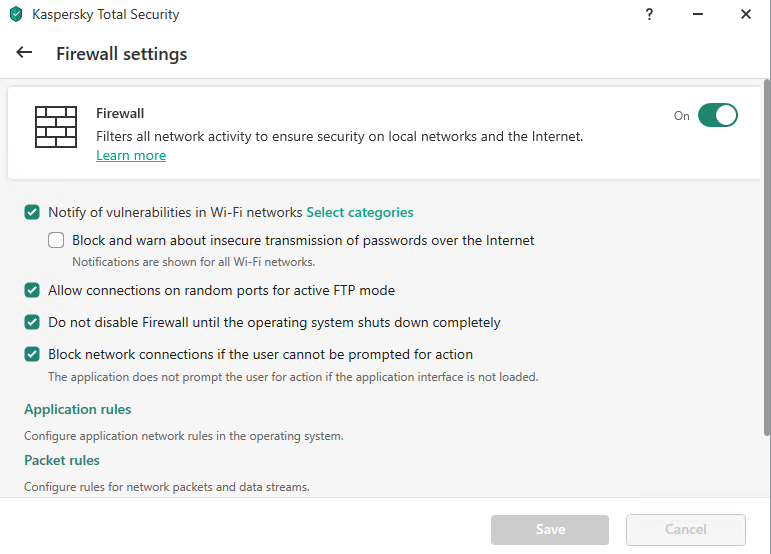Open Application rules
Viewport: 771px width, 554px height.
pyautogui.click(x=78, y=409)
